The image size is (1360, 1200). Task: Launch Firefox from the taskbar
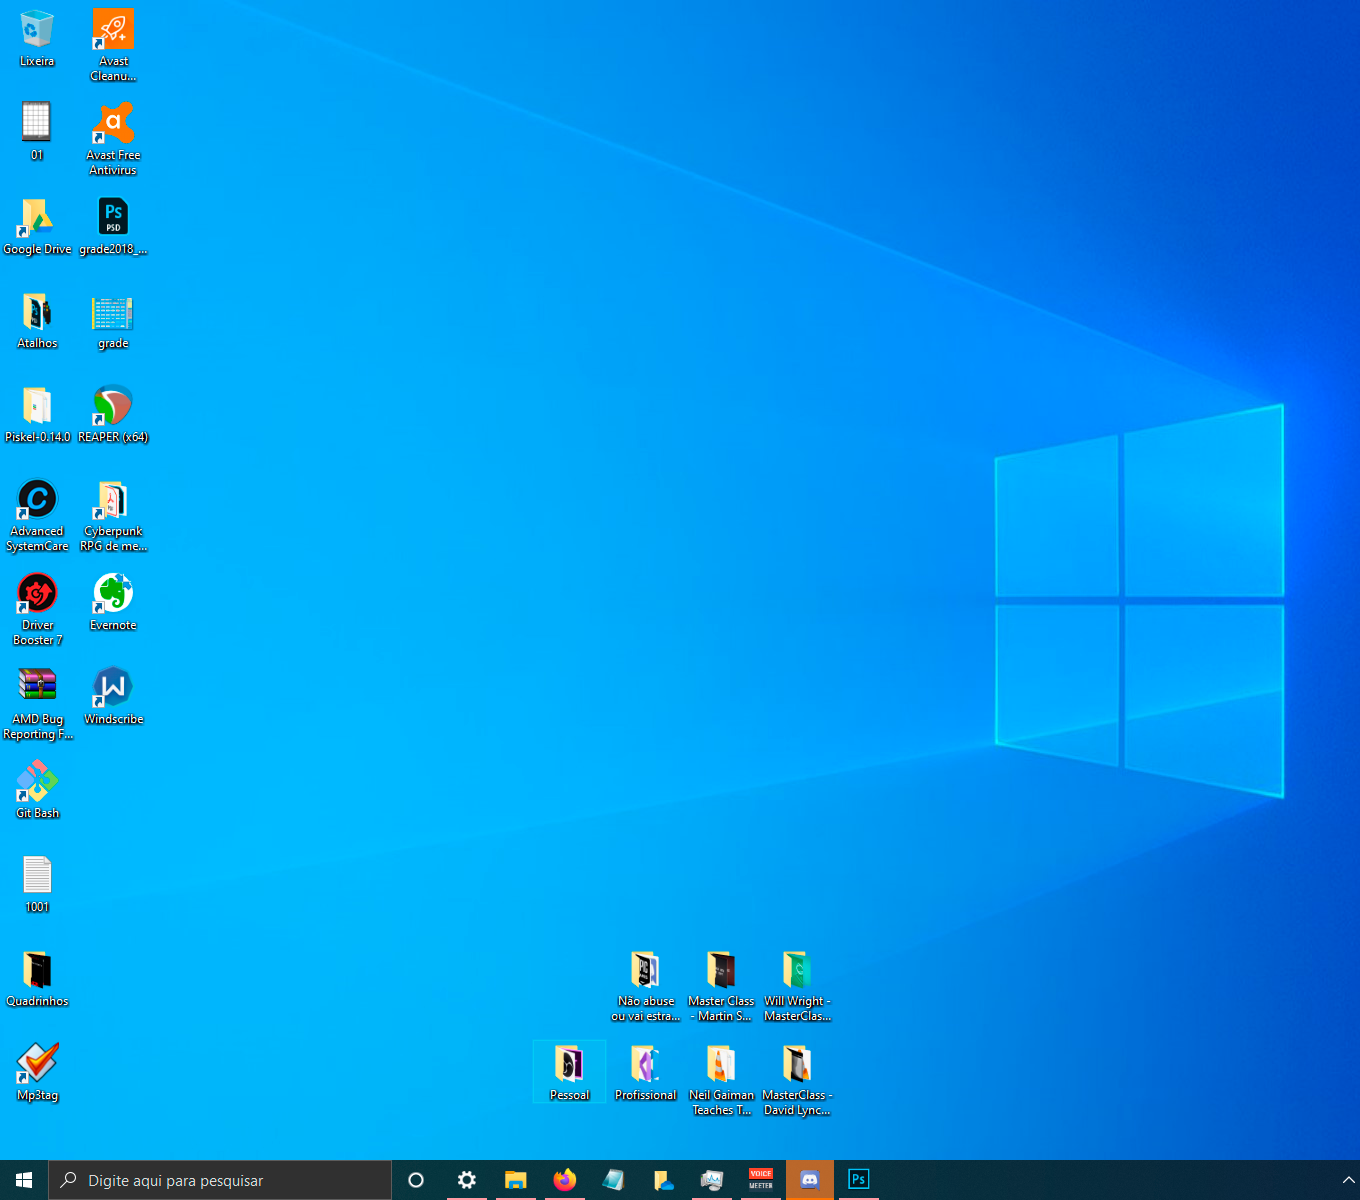(565, 1180)
